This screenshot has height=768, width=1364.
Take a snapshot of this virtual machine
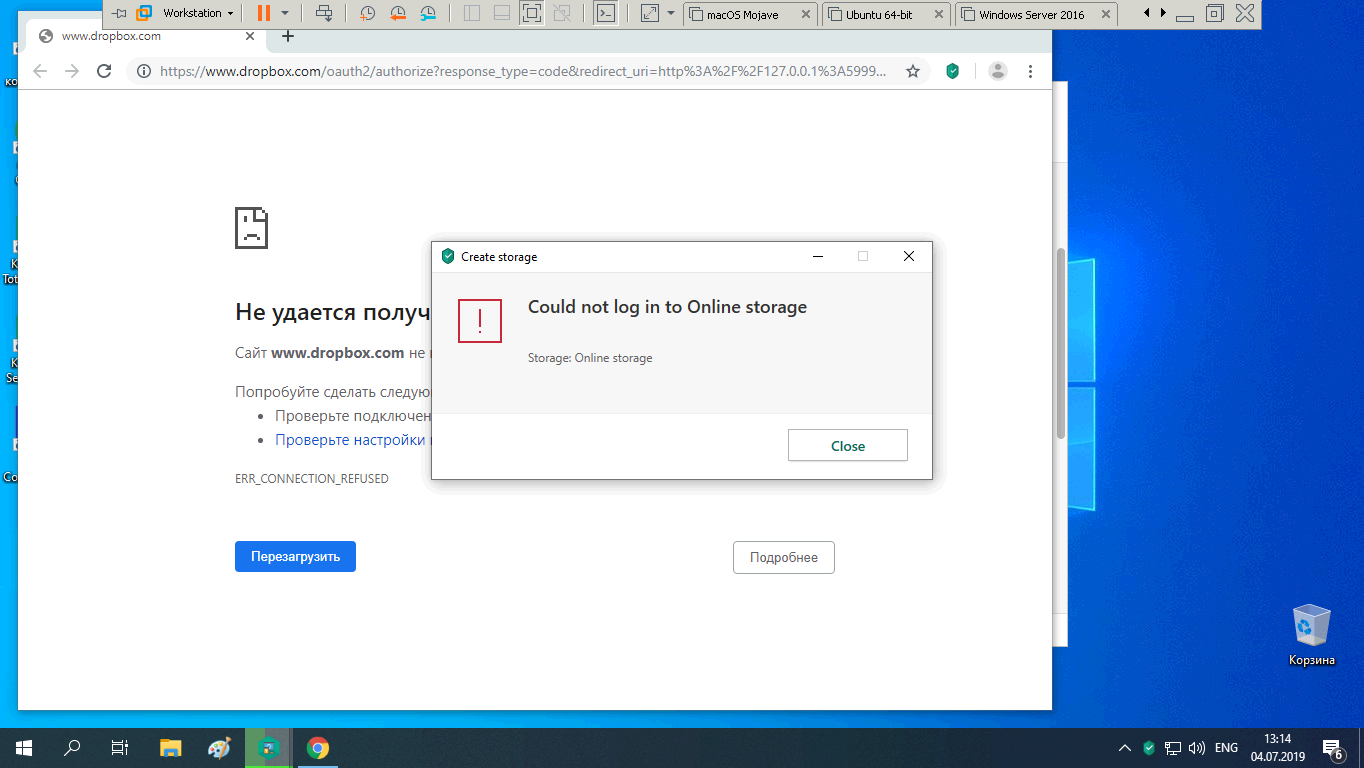368,14
